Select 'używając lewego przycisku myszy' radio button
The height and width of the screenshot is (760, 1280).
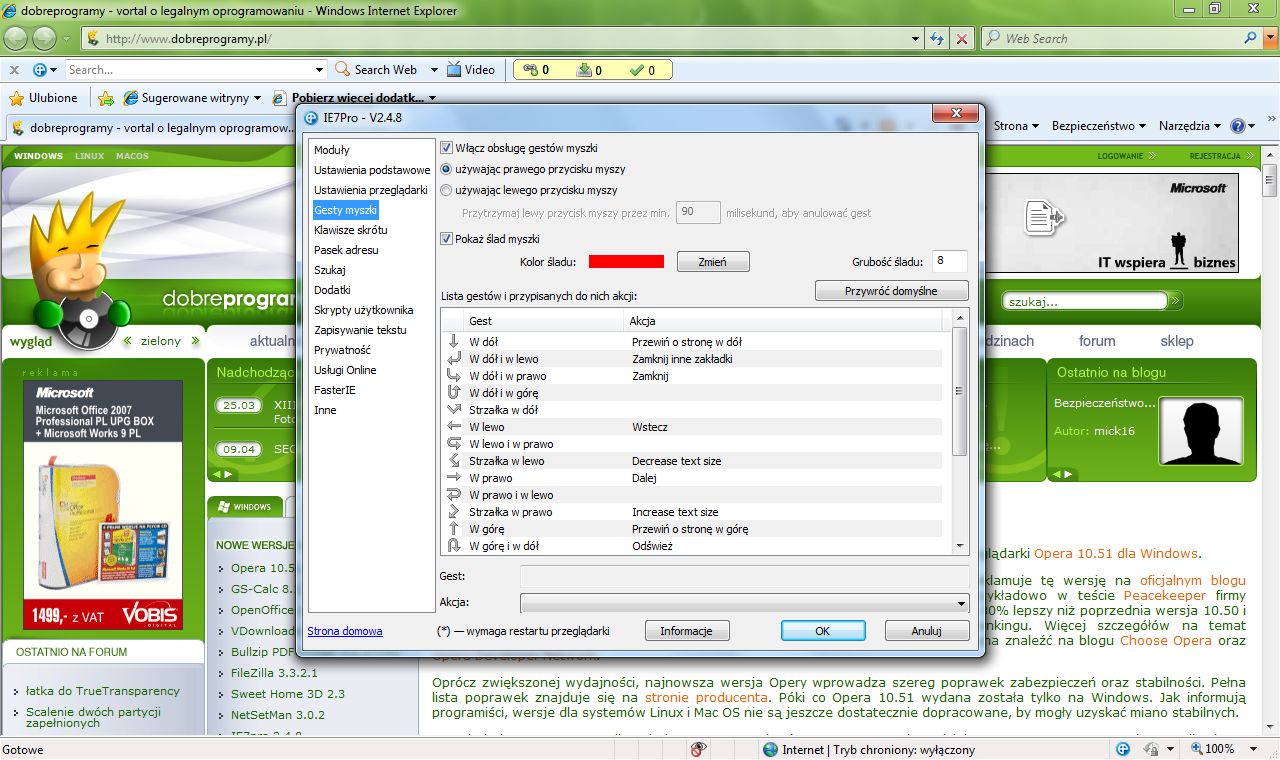pos(447,190)
